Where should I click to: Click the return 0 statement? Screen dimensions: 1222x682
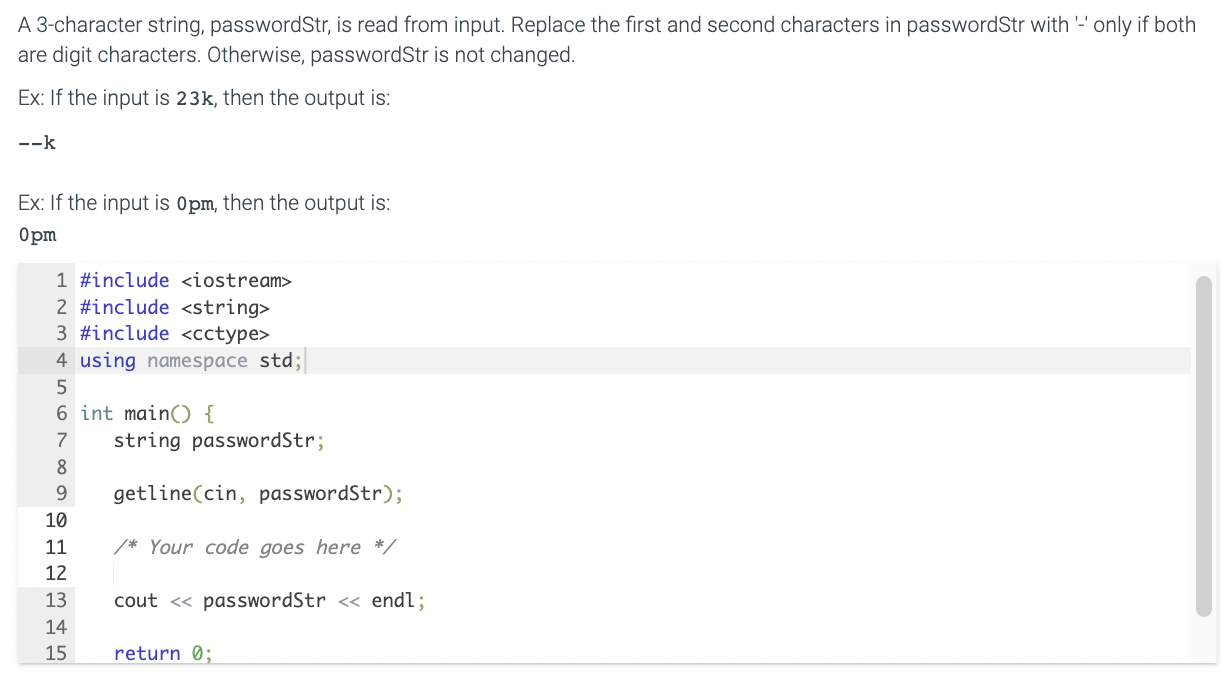pyautogui.click(x=163, y=653)
